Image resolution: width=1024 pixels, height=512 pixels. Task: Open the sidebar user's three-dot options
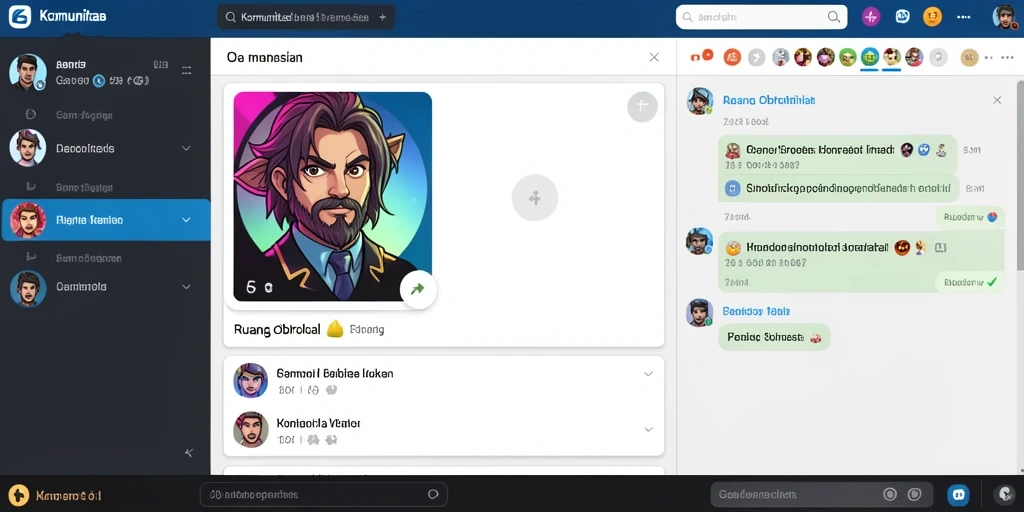[187, 69]
